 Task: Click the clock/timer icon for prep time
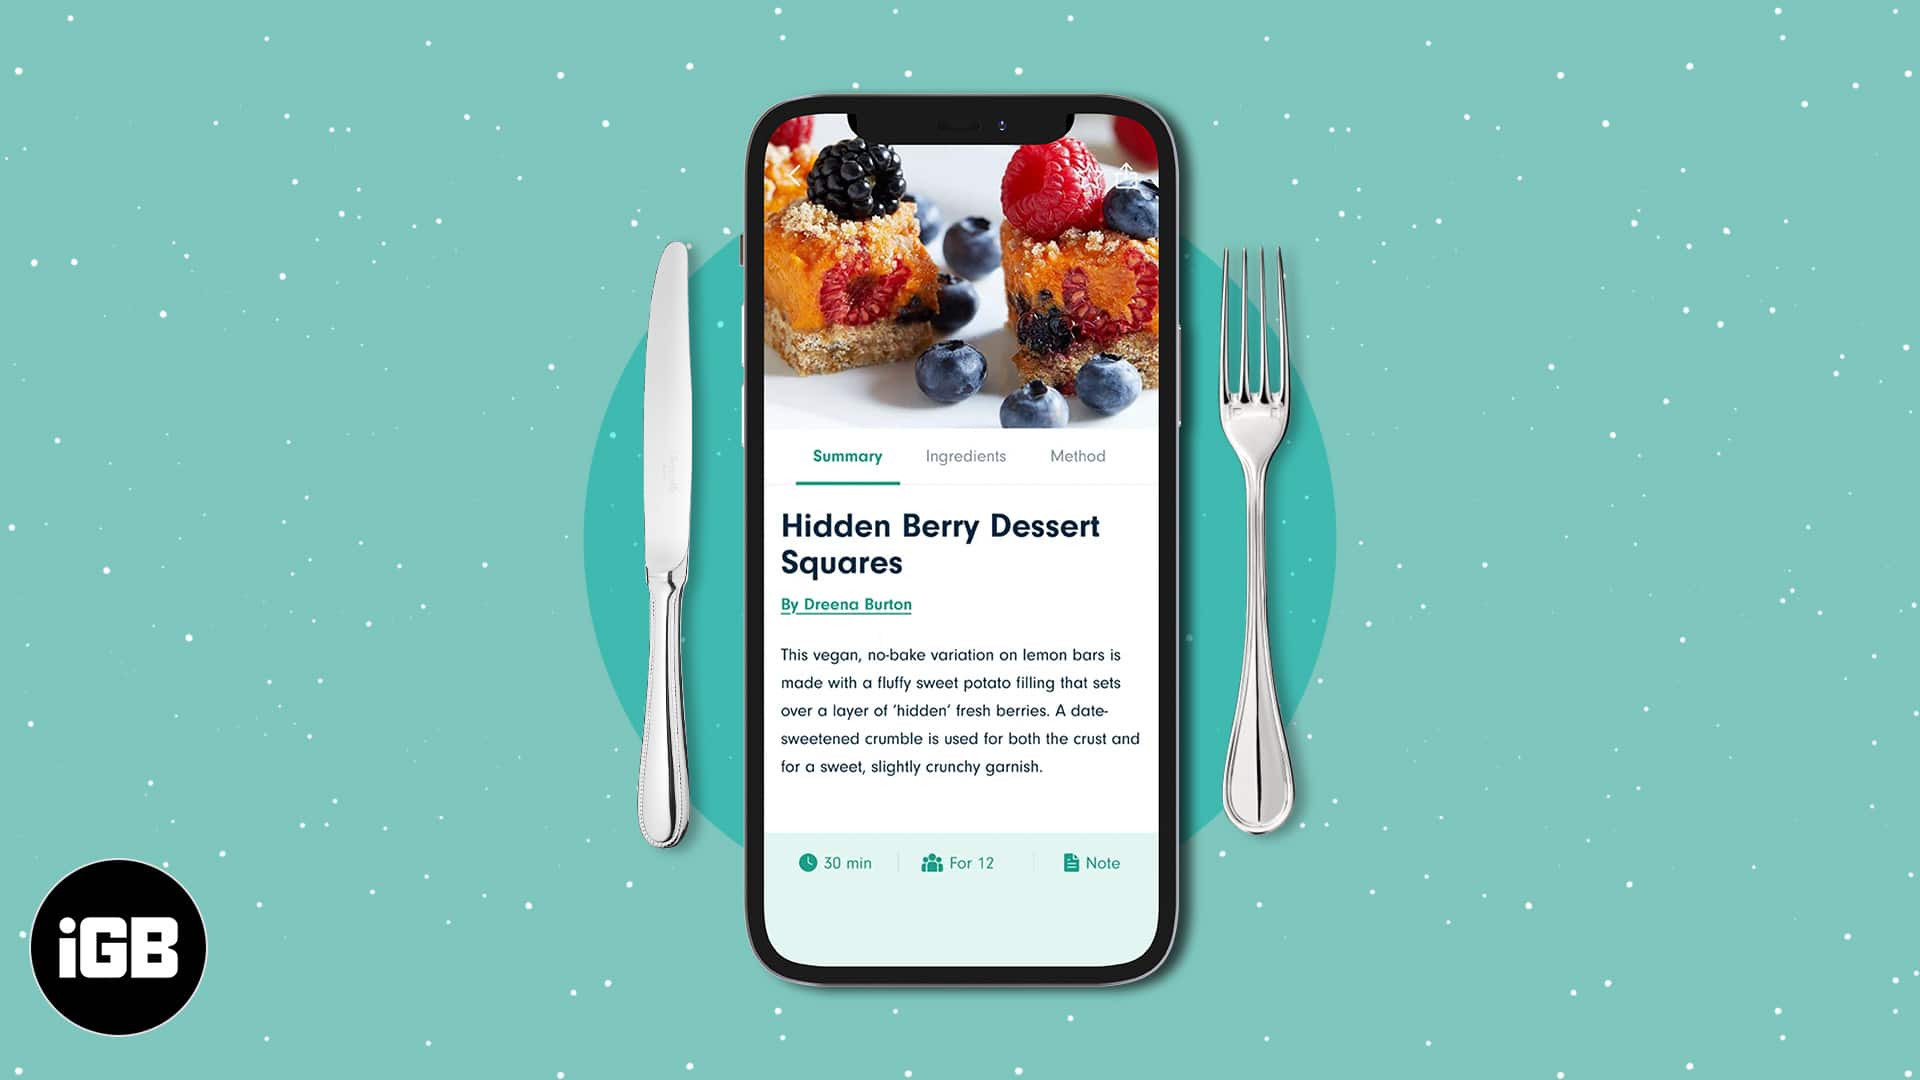click(807, 862)
